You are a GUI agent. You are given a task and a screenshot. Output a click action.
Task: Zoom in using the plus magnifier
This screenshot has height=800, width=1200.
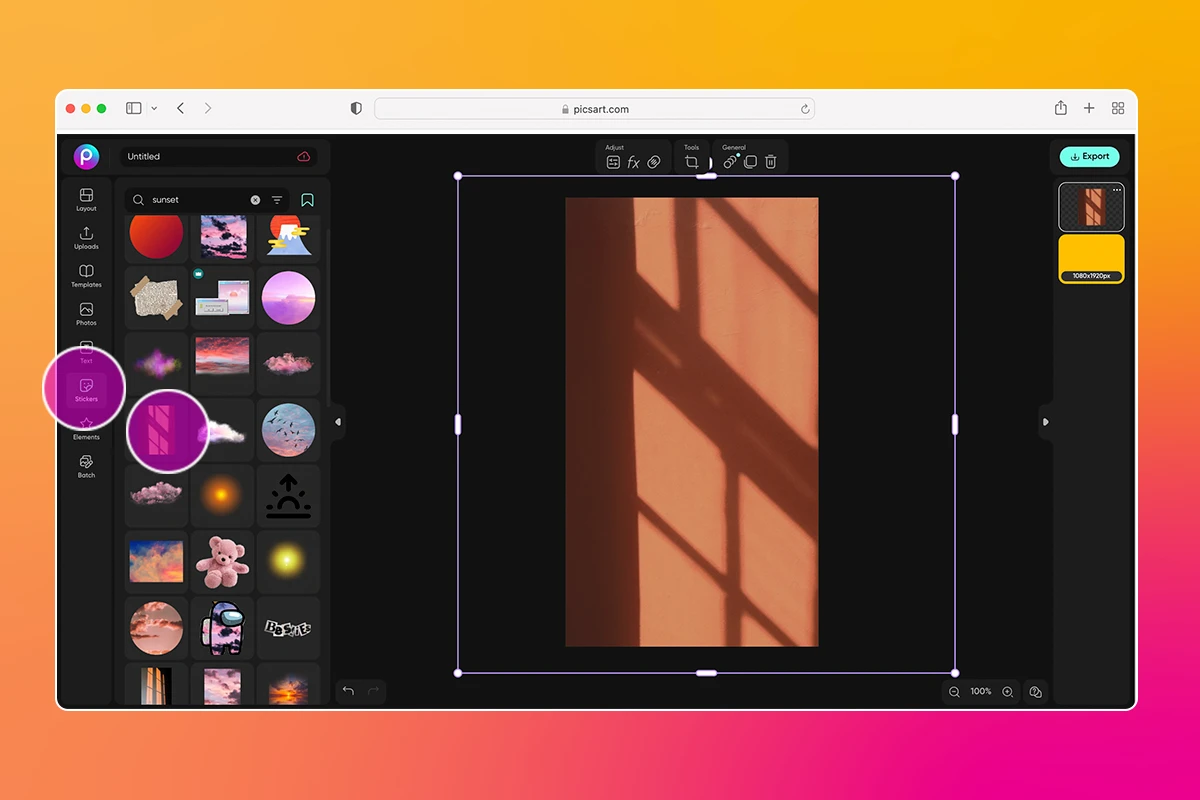coord(1007,691)
